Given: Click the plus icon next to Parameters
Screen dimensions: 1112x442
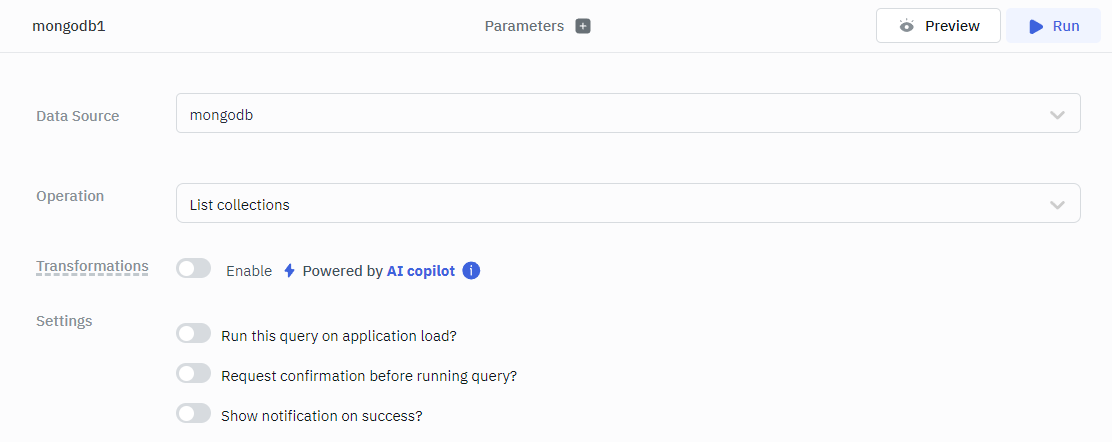Looking at the screenshot, I should click(583, 26).
